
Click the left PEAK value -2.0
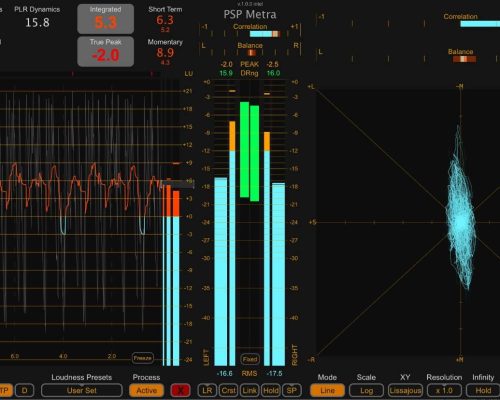coord(226,64)
